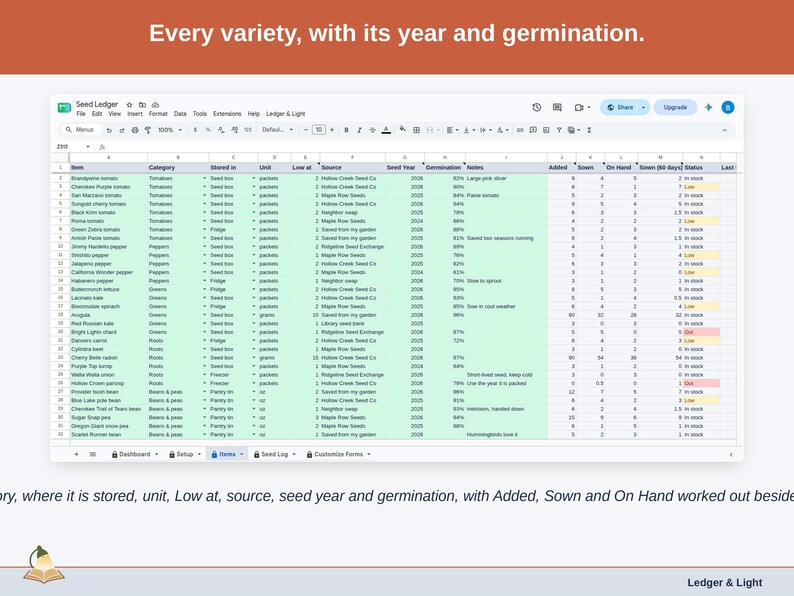Open the zoom 100% dropdown
794x596 pixels.
pos(169,130)
